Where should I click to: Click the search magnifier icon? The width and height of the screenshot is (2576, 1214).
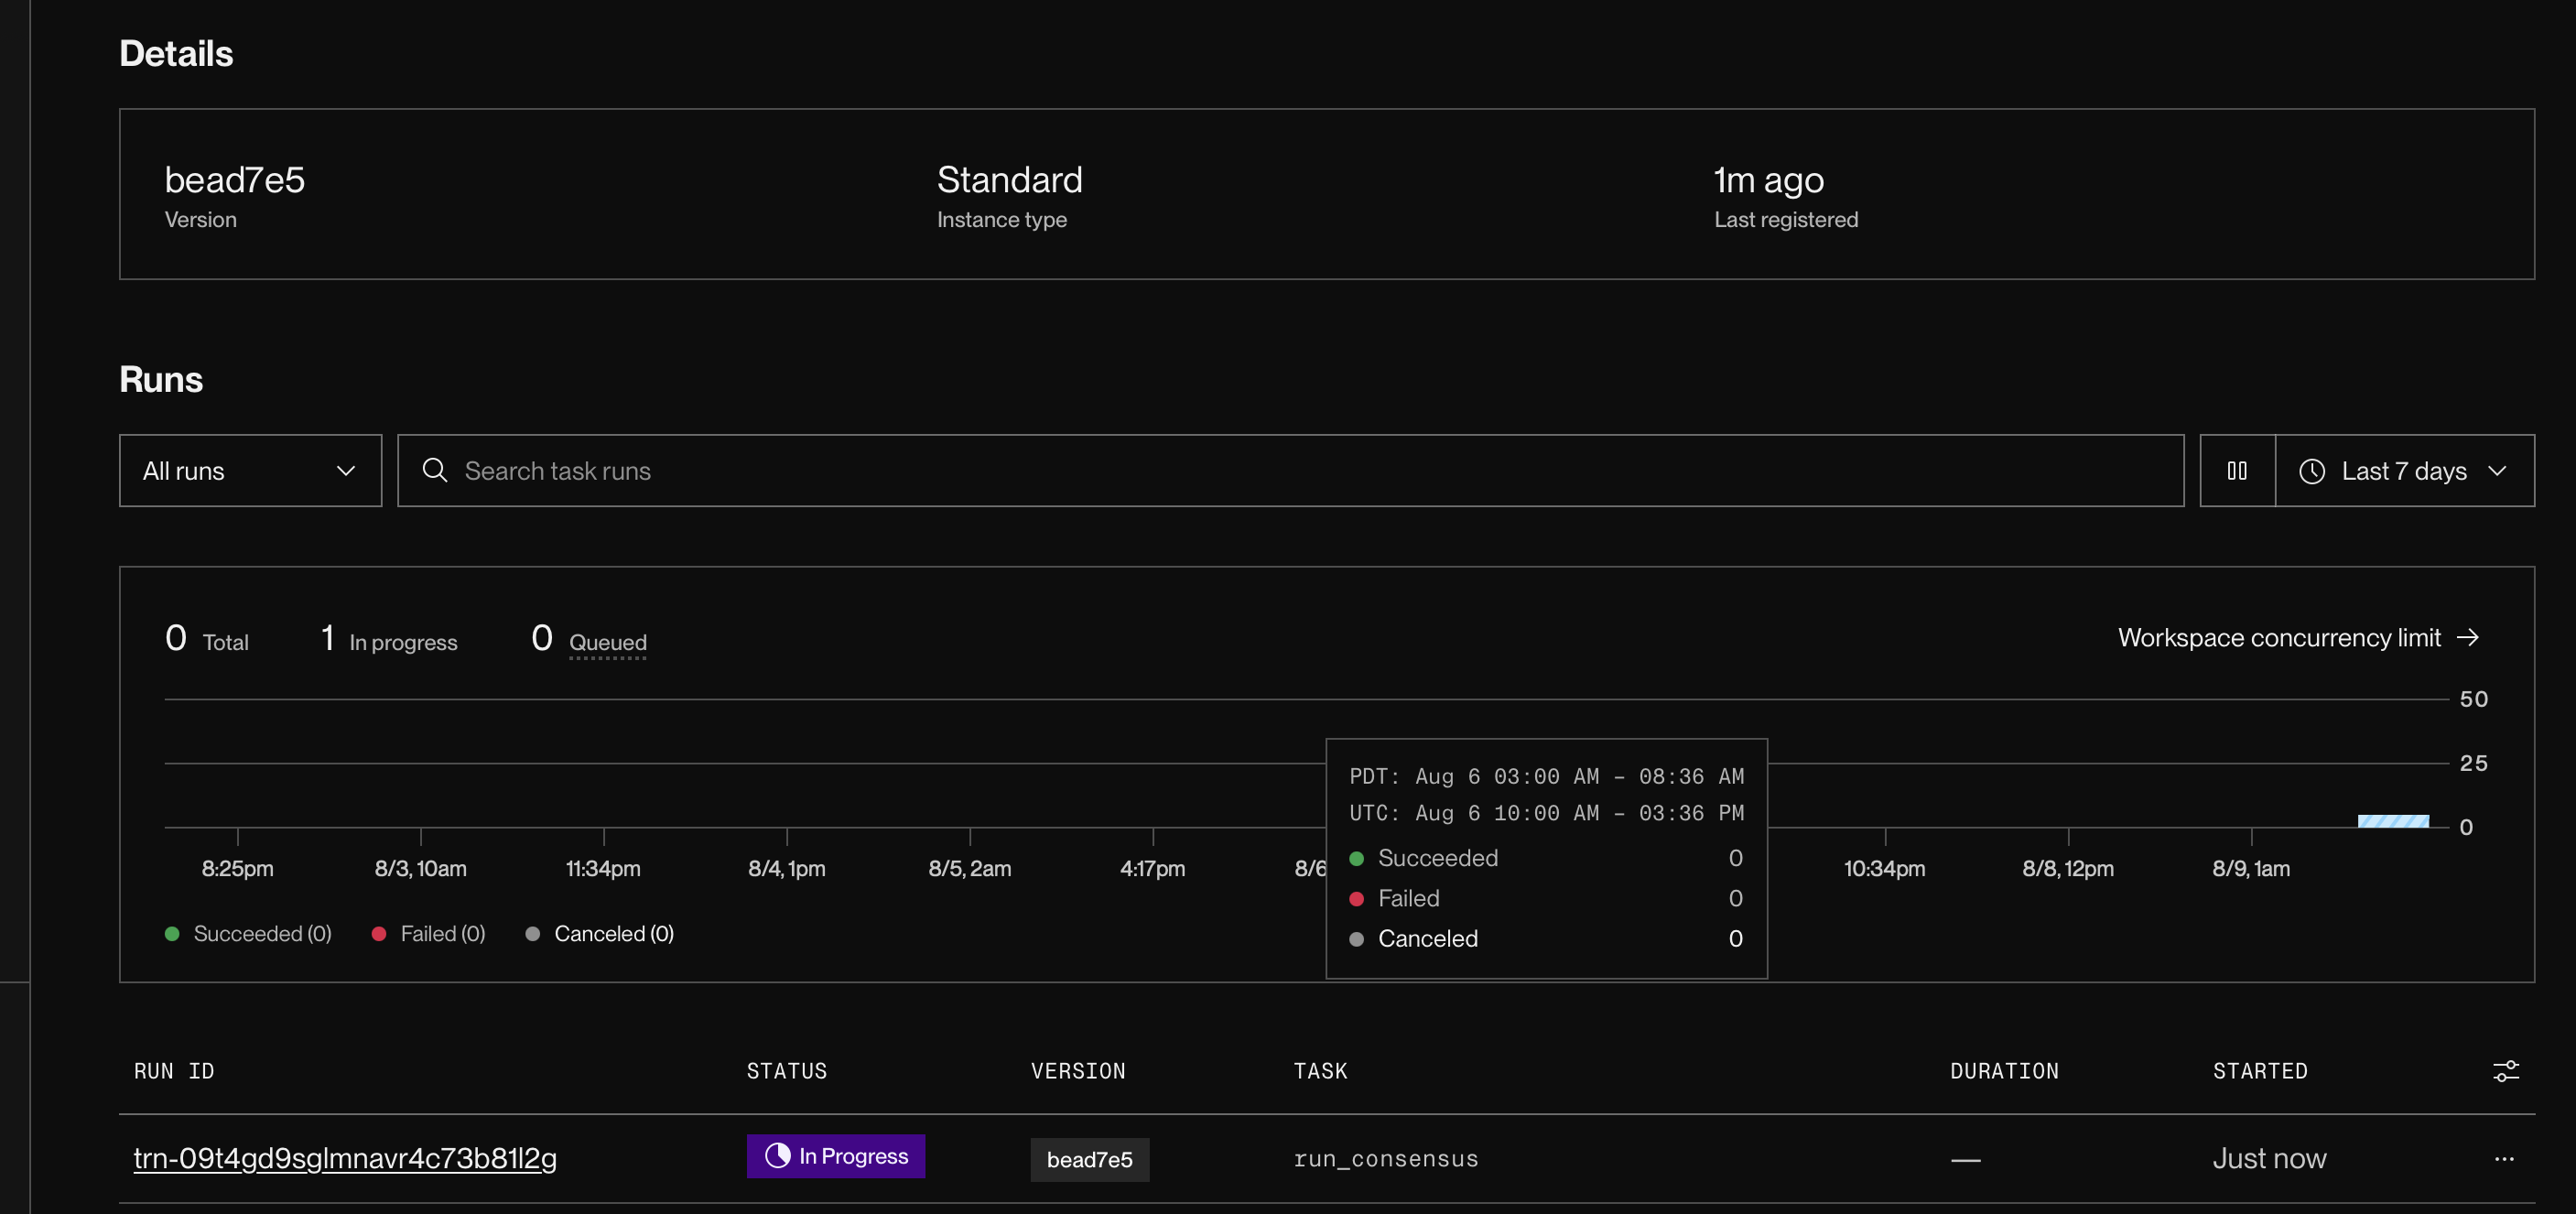click(435, 470)
